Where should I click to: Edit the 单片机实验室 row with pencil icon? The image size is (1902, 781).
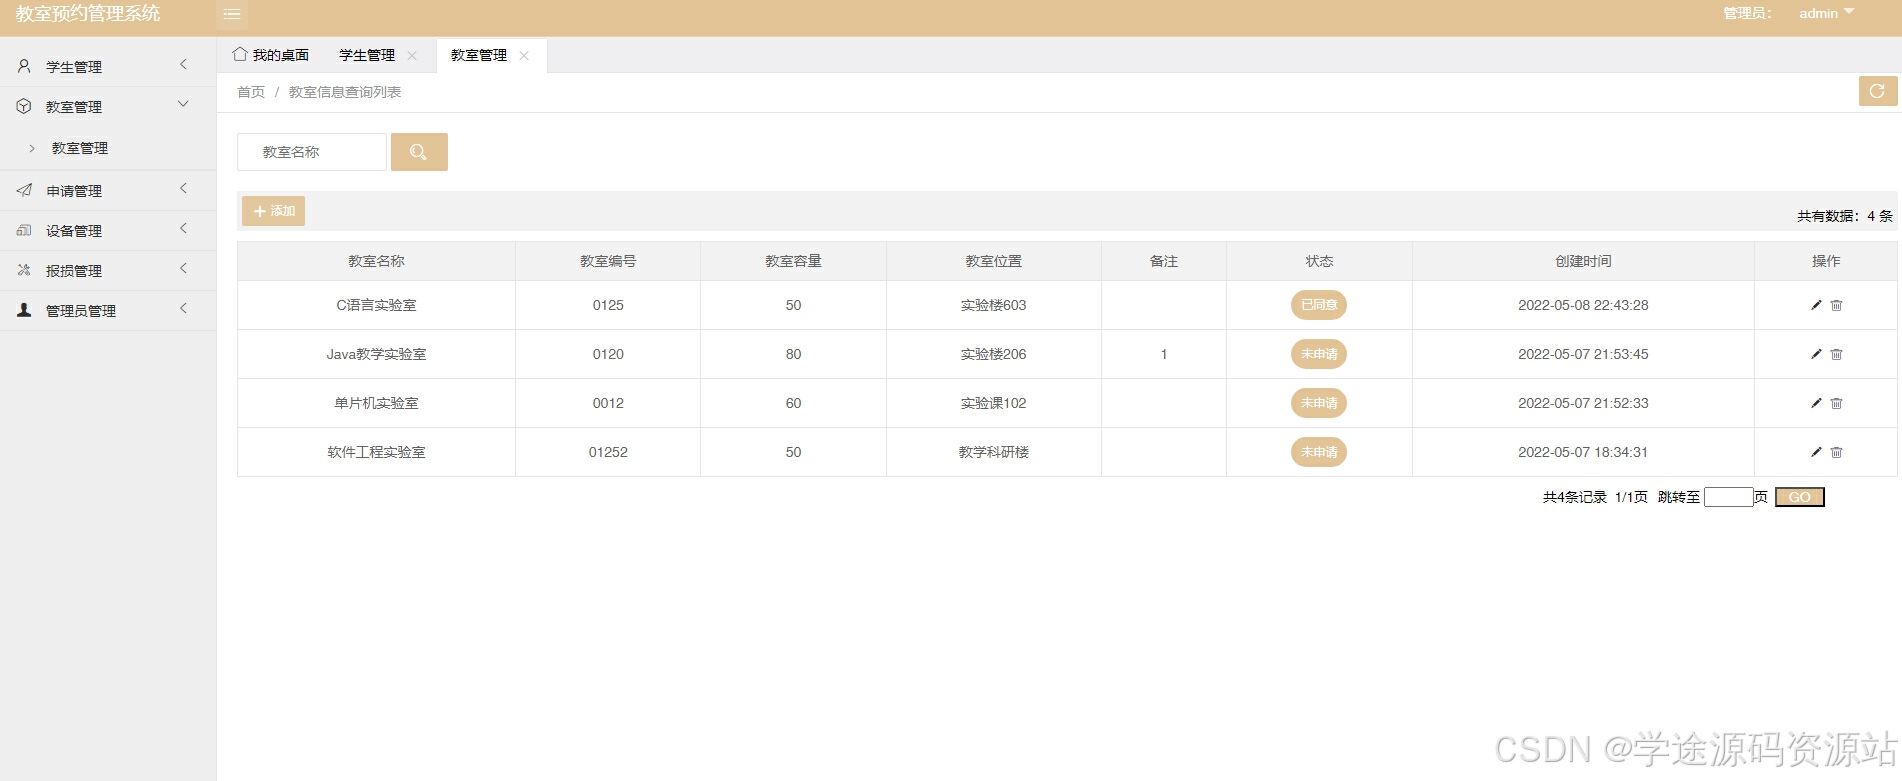click(1816, 403)
